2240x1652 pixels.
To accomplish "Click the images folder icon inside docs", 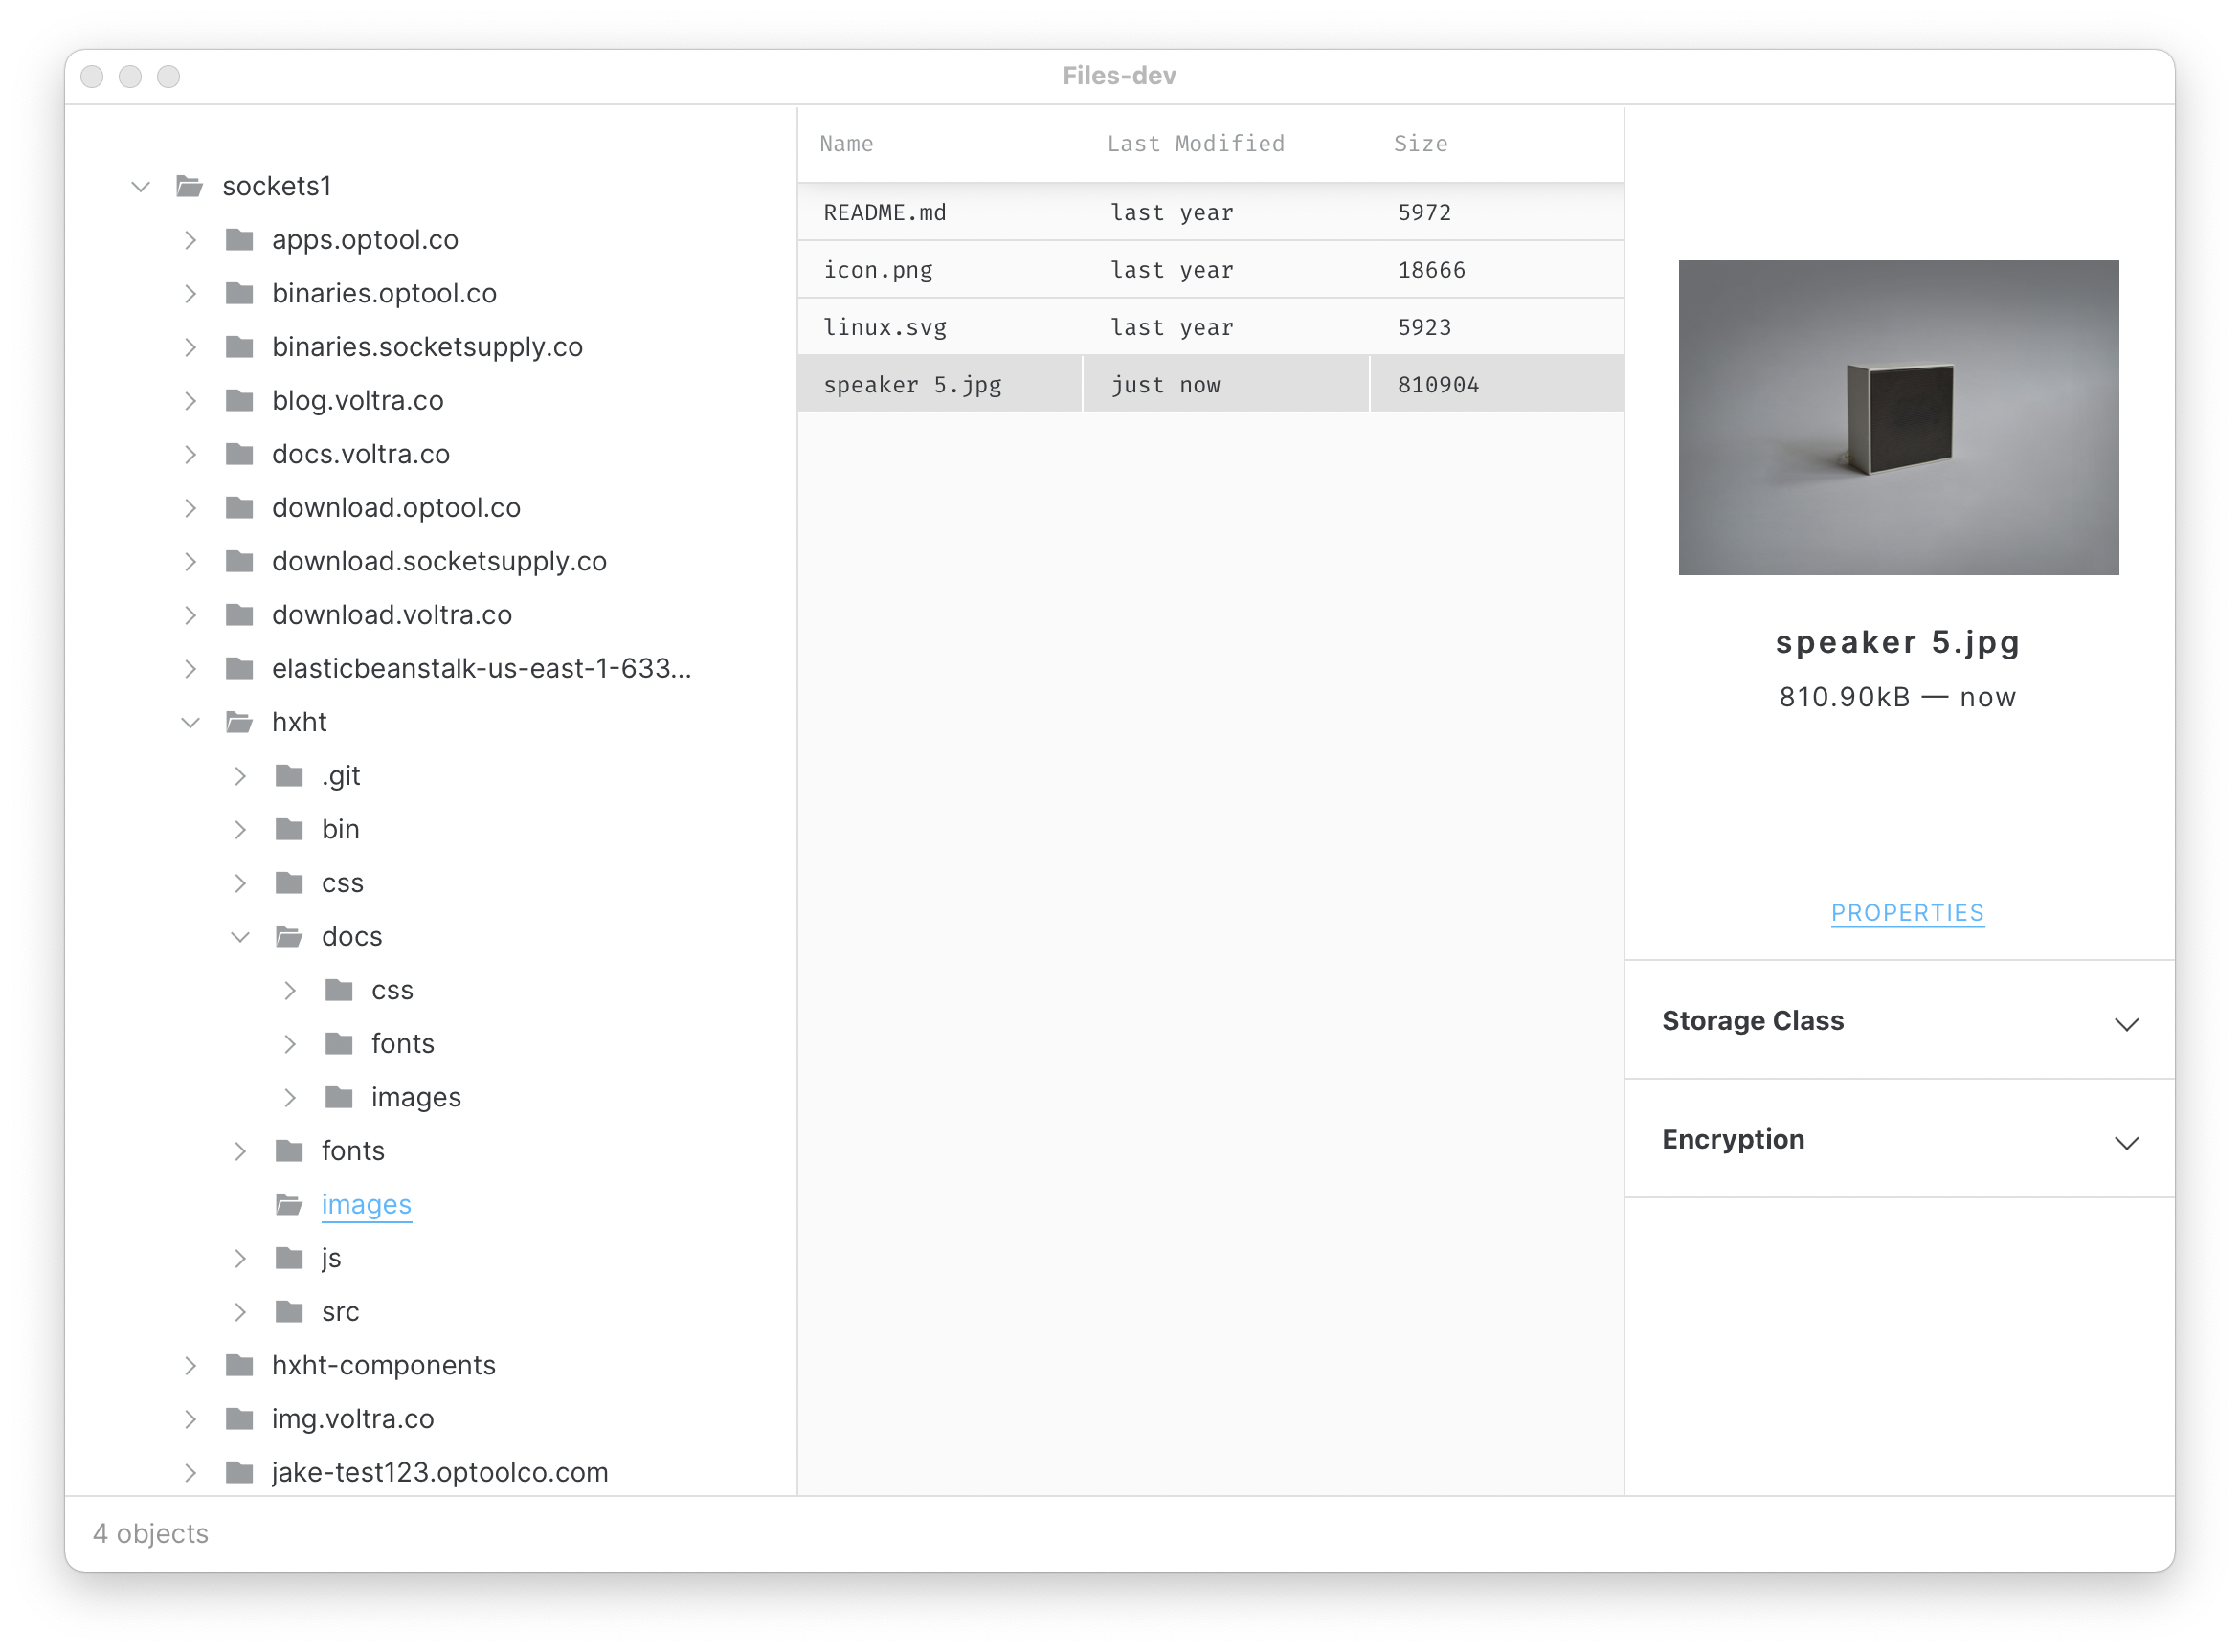I will 340,1098.
